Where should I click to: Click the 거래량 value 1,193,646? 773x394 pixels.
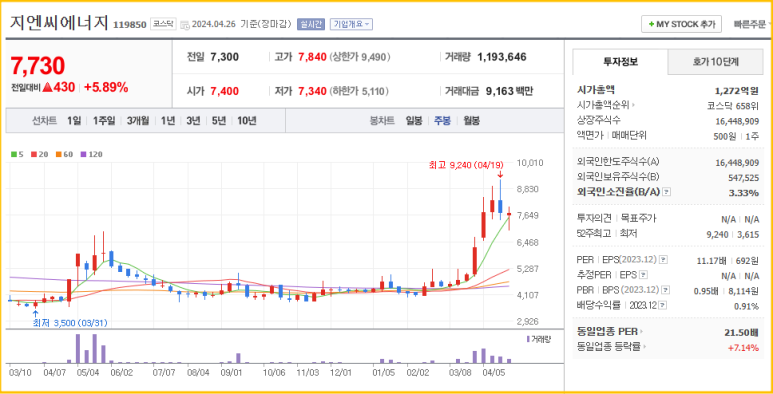point(502,57)
